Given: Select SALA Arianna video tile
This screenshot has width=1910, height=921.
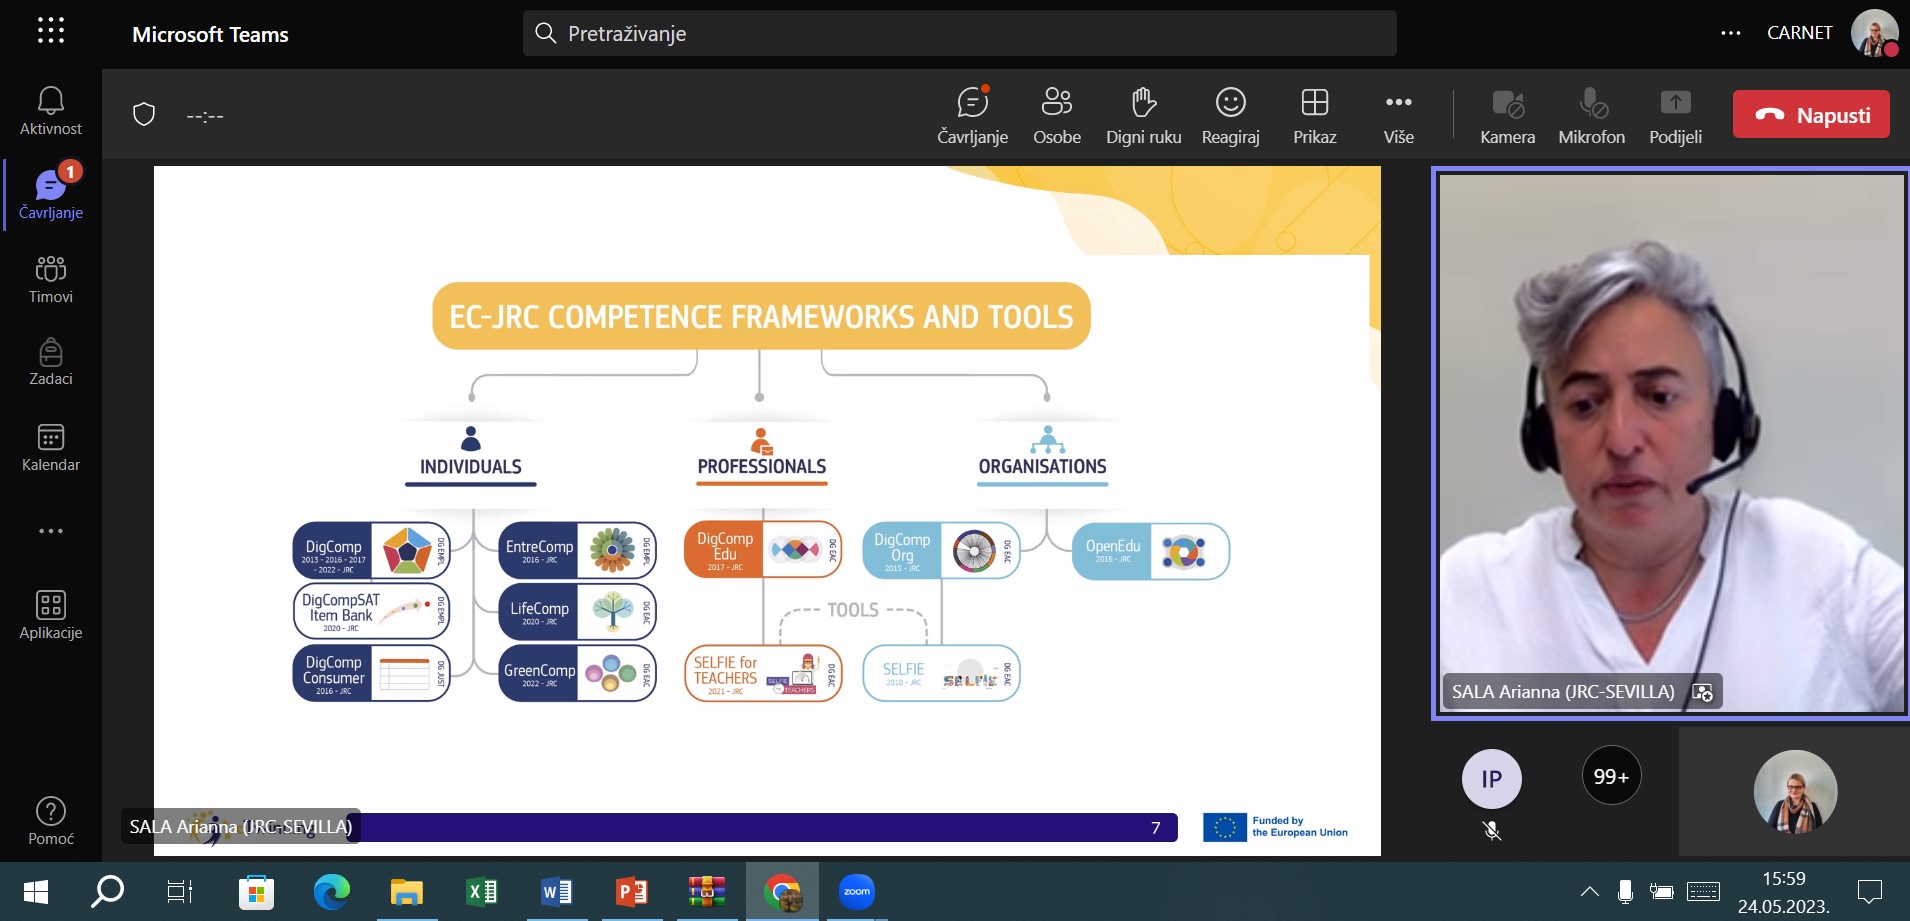Looking at the screenshot, I should 1671,443.
